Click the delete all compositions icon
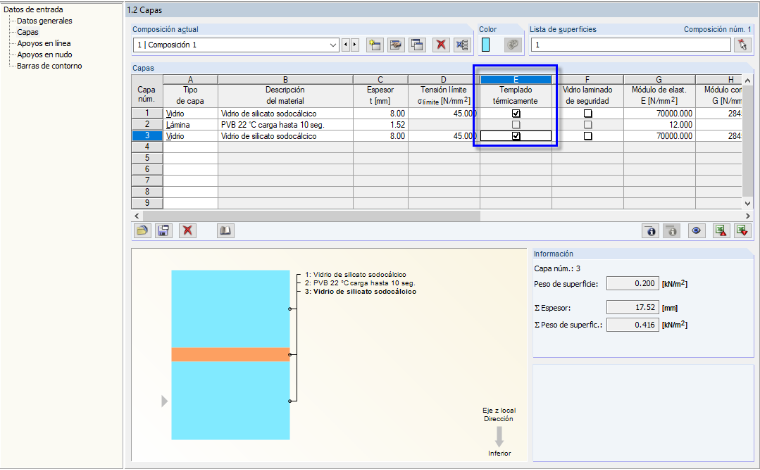 [462, 45]
